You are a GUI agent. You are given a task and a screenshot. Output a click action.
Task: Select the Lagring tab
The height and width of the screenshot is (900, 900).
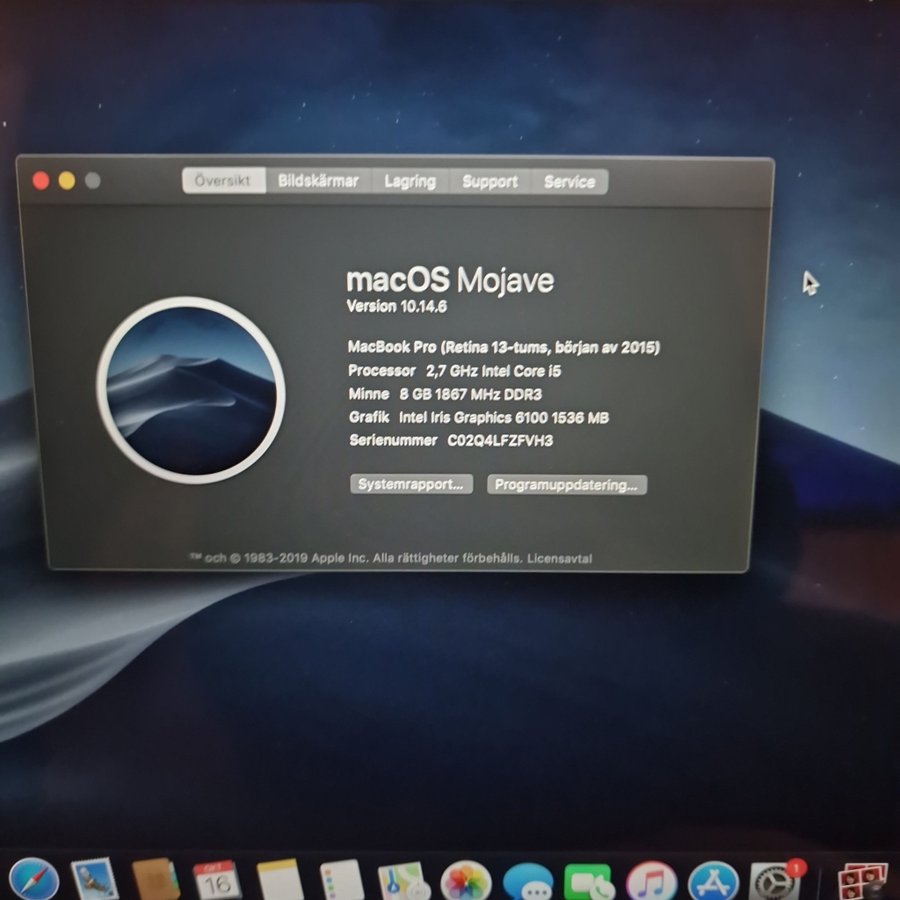tap(410, 182)
